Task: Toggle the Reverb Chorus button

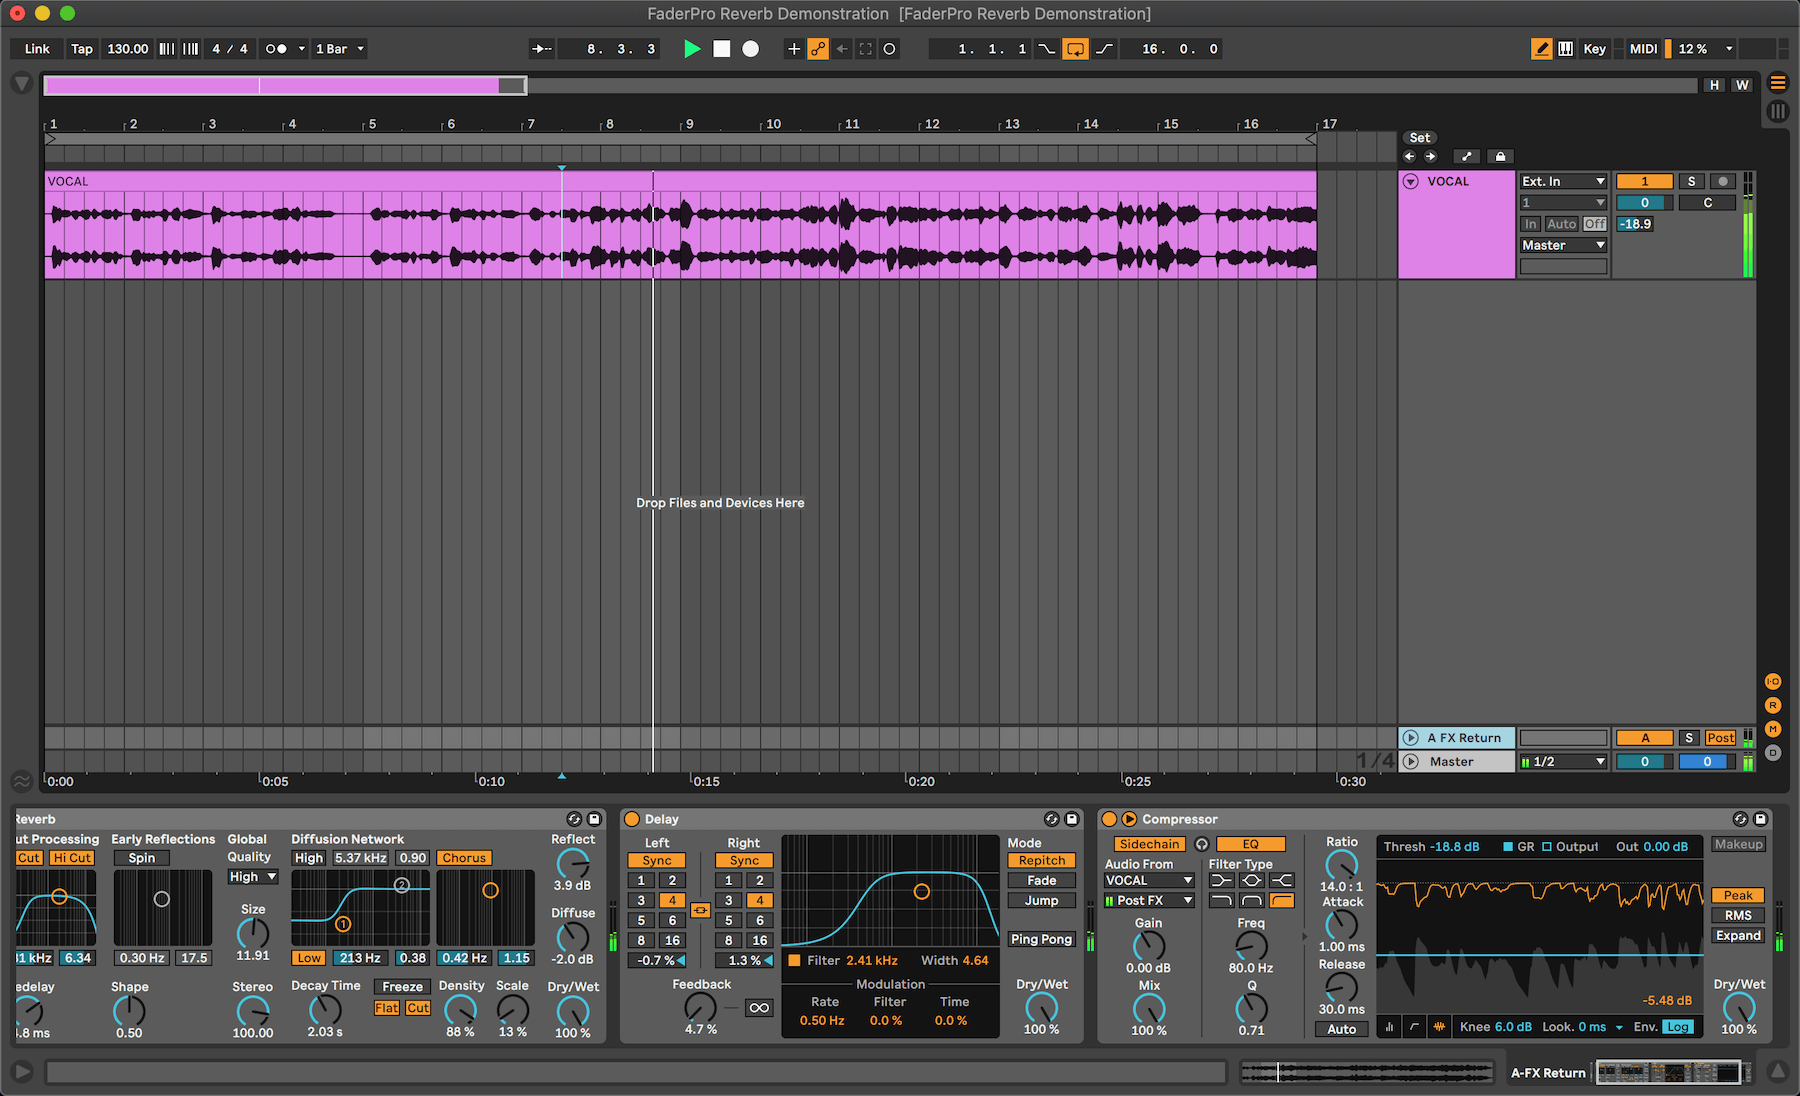Action: 464,858
